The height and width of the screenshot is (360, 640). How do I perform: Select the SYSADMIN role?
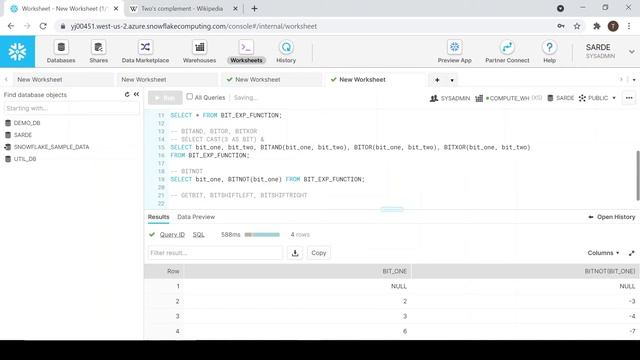click(x=450, y=98)
